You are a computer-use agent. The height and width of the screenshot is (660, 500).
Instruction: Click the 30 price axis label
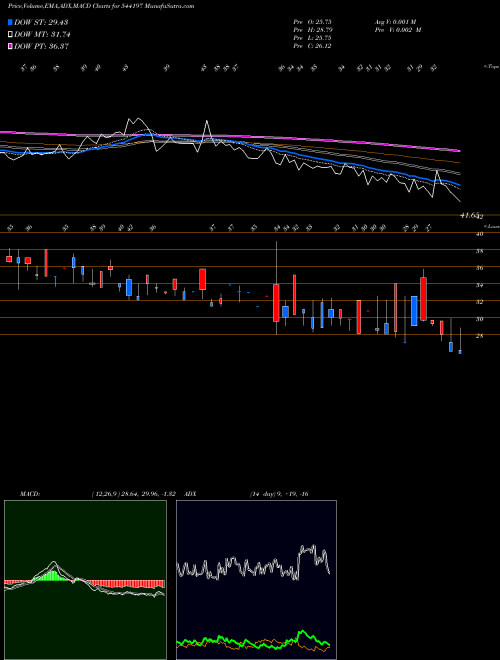pyautogui.click(x=479, y=319)
